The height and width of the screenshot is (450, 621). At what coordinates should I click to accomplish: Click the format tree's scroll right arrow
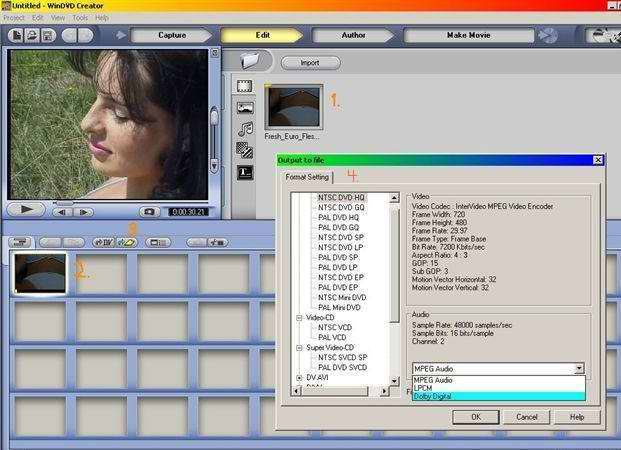[x=384, y=391]
